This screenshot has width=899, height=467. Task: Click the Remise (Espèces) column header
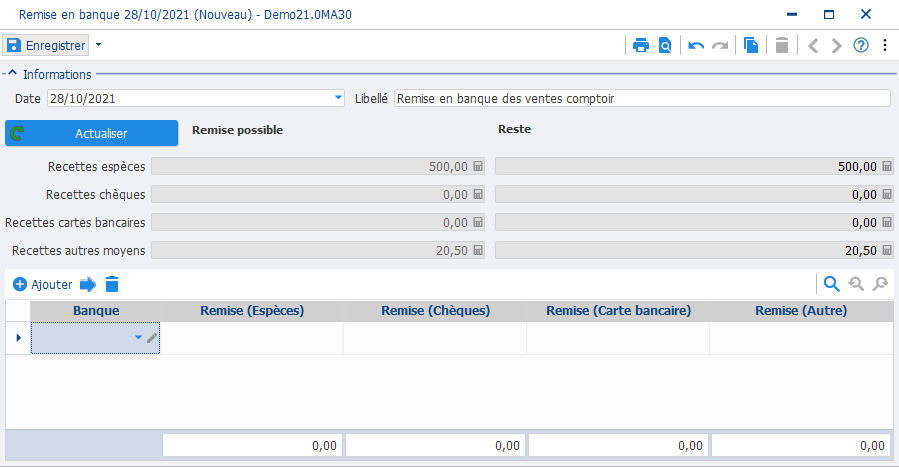(x=252, y=311)
